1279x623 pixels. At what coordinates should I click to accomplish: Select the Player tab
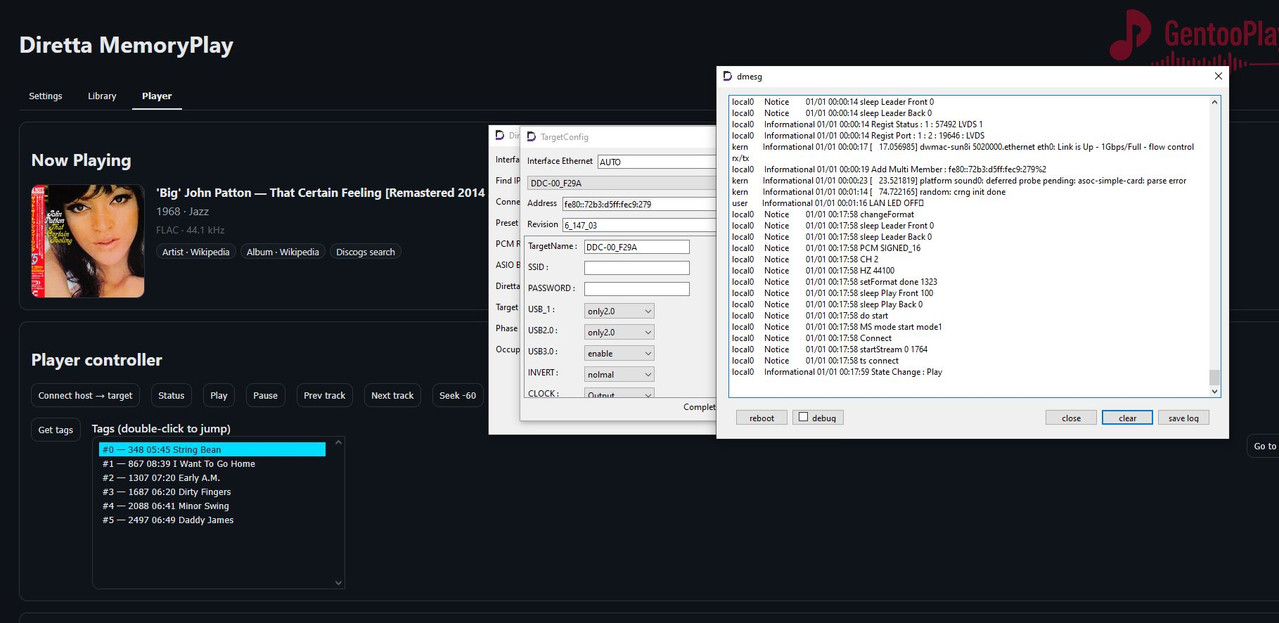pyautogui.click(x=156, y=96)
